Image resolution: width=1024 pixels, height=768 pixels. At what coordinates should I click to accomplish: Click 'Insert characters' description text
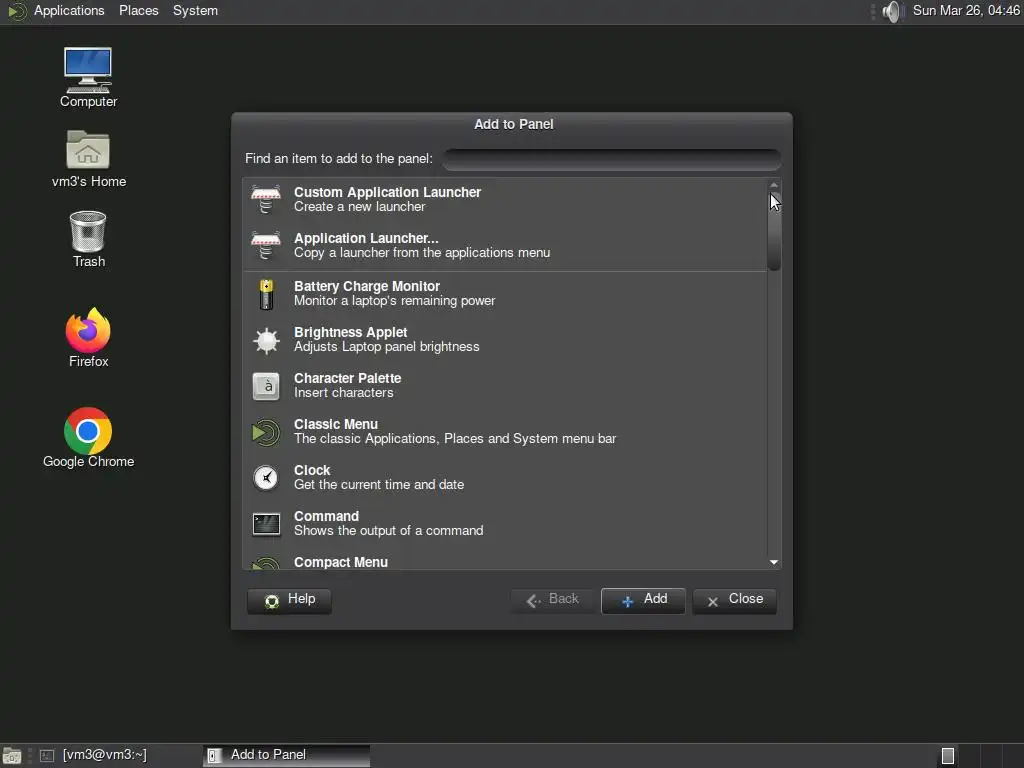344,393
